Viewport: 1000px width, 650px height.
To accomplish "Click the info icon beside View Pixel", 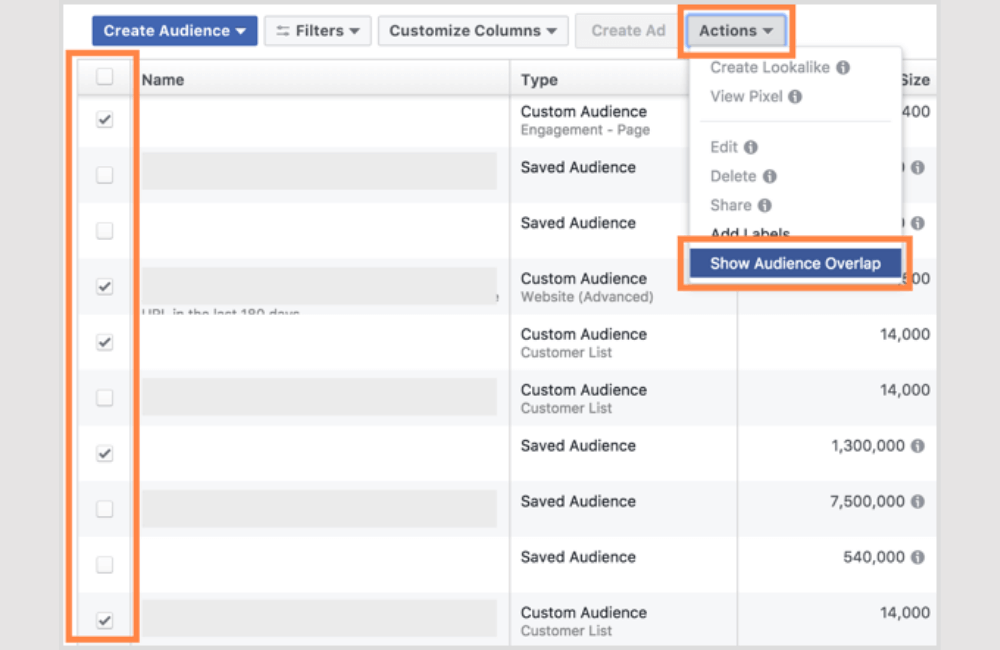I will 795,97.
